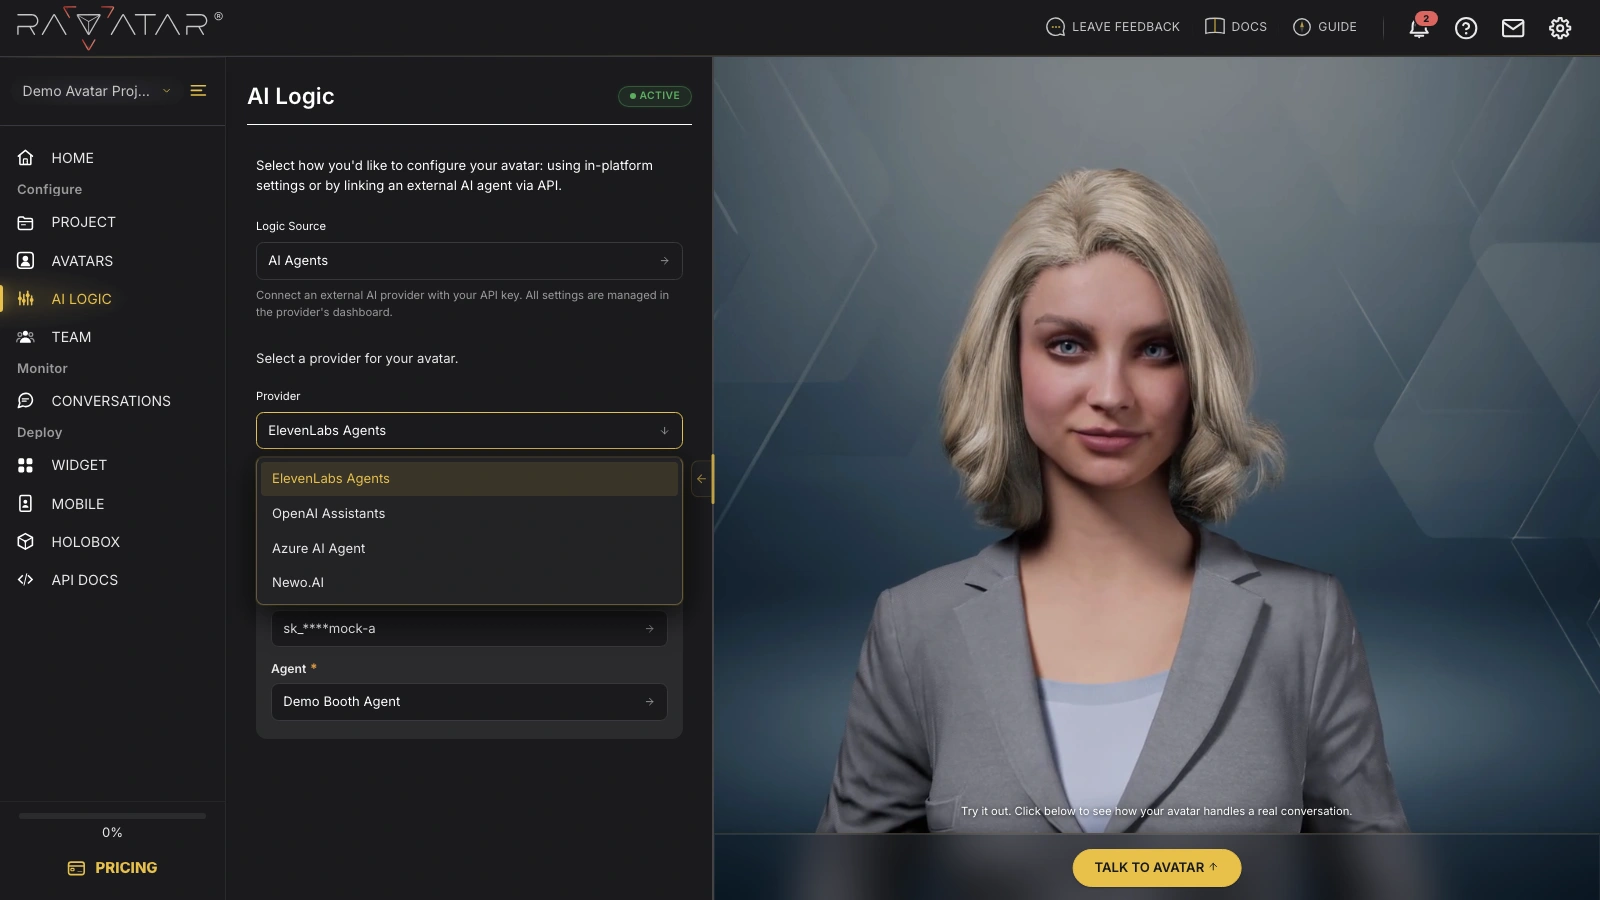Select OpenAI Assistants from the provider list
Screen dimensions: 1600x900
tap(469, 514)
